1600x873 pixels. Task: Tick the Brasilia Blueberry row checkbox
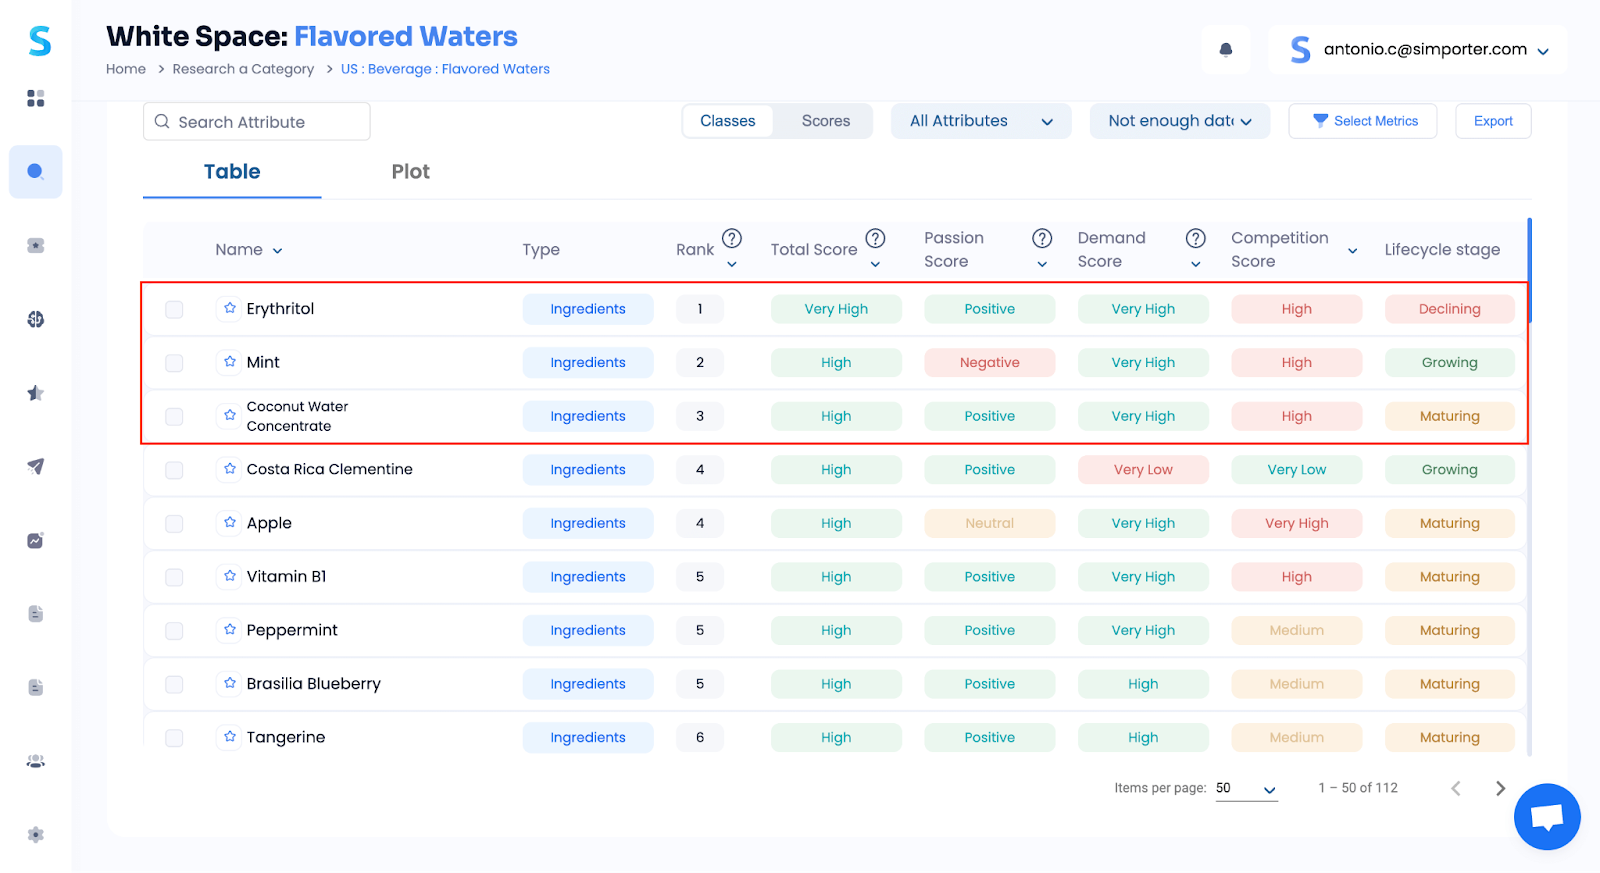[x=174, y=684]
